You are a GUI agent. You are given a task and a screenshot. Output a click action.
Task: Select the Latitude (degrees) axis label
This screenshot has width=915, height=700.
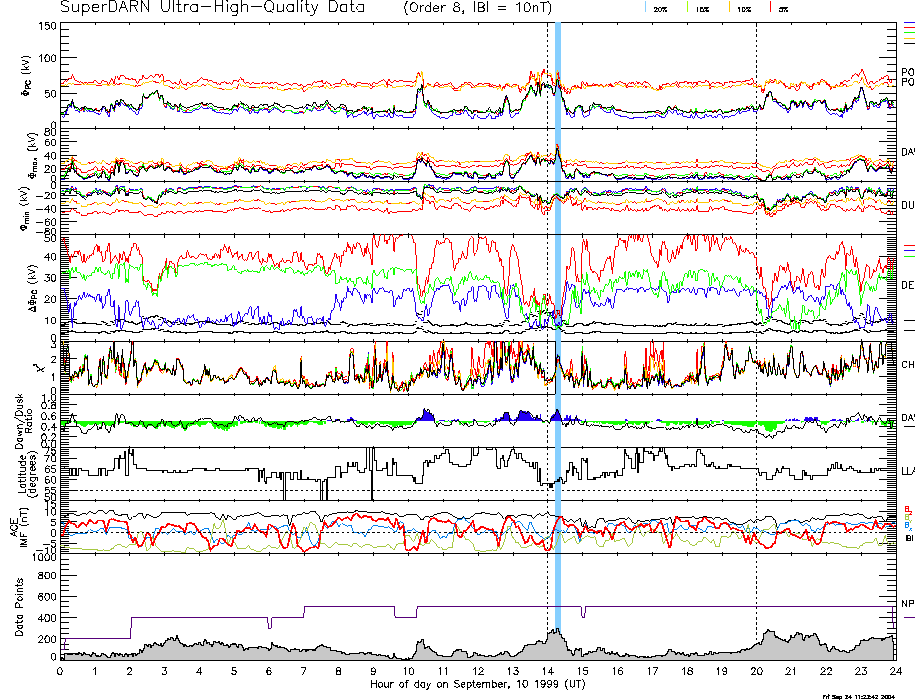point(22,472)
